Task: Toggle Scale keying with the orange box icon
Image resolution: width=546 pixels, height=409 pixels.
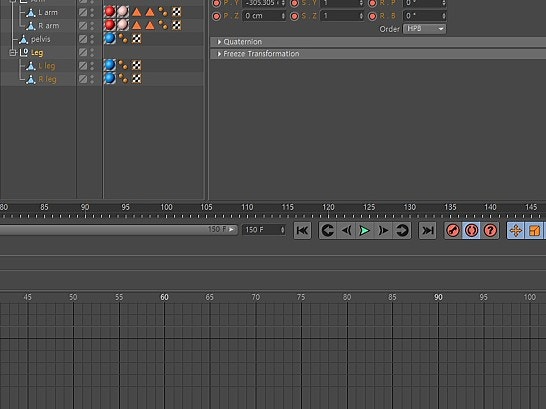Action: pyautogui.click(x=534, y=230)
